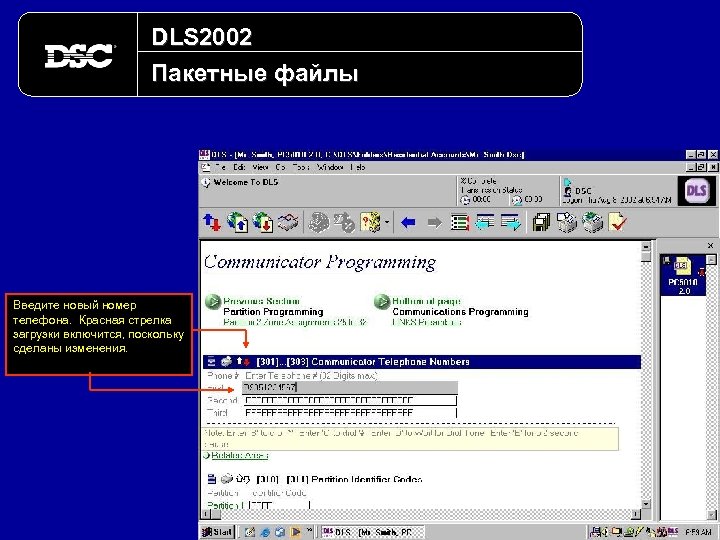Click the printer with pages toolbar icon

567,222
